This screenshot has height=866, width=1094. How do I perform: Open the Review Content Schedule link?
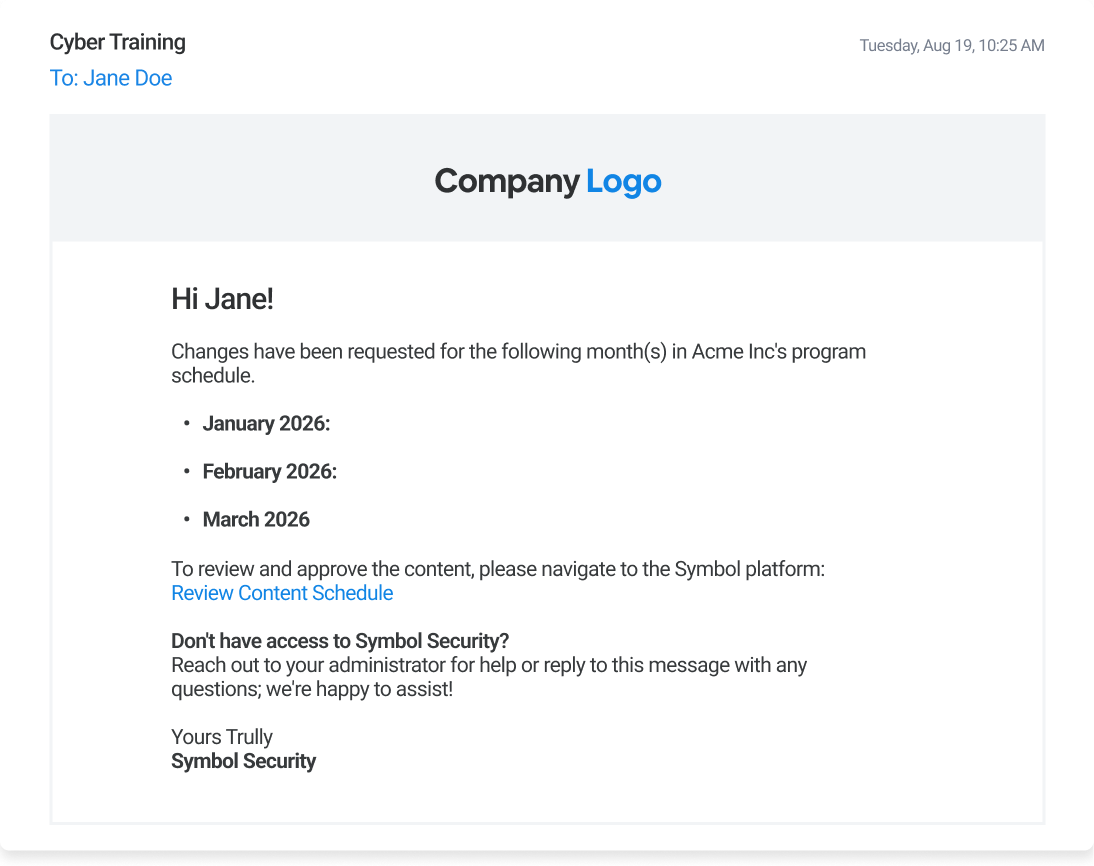282,592
